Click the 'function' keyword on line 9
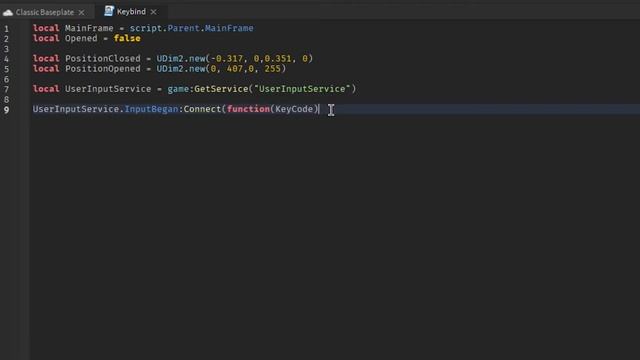The width and height of the screenshot is (640, 360). (x=248, y=109)
